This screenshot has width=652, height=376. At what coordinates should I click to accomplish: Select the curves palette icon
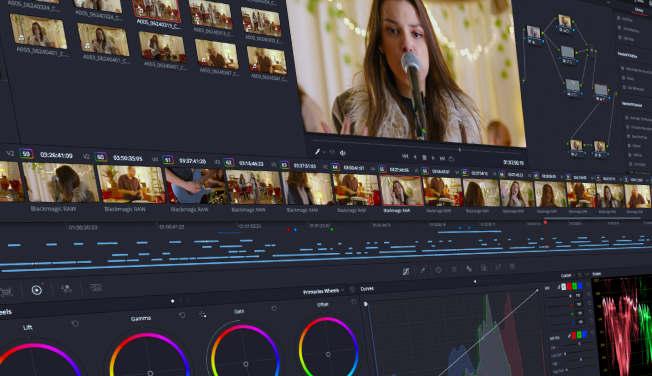pyautogui.click(x=406, y=272)
